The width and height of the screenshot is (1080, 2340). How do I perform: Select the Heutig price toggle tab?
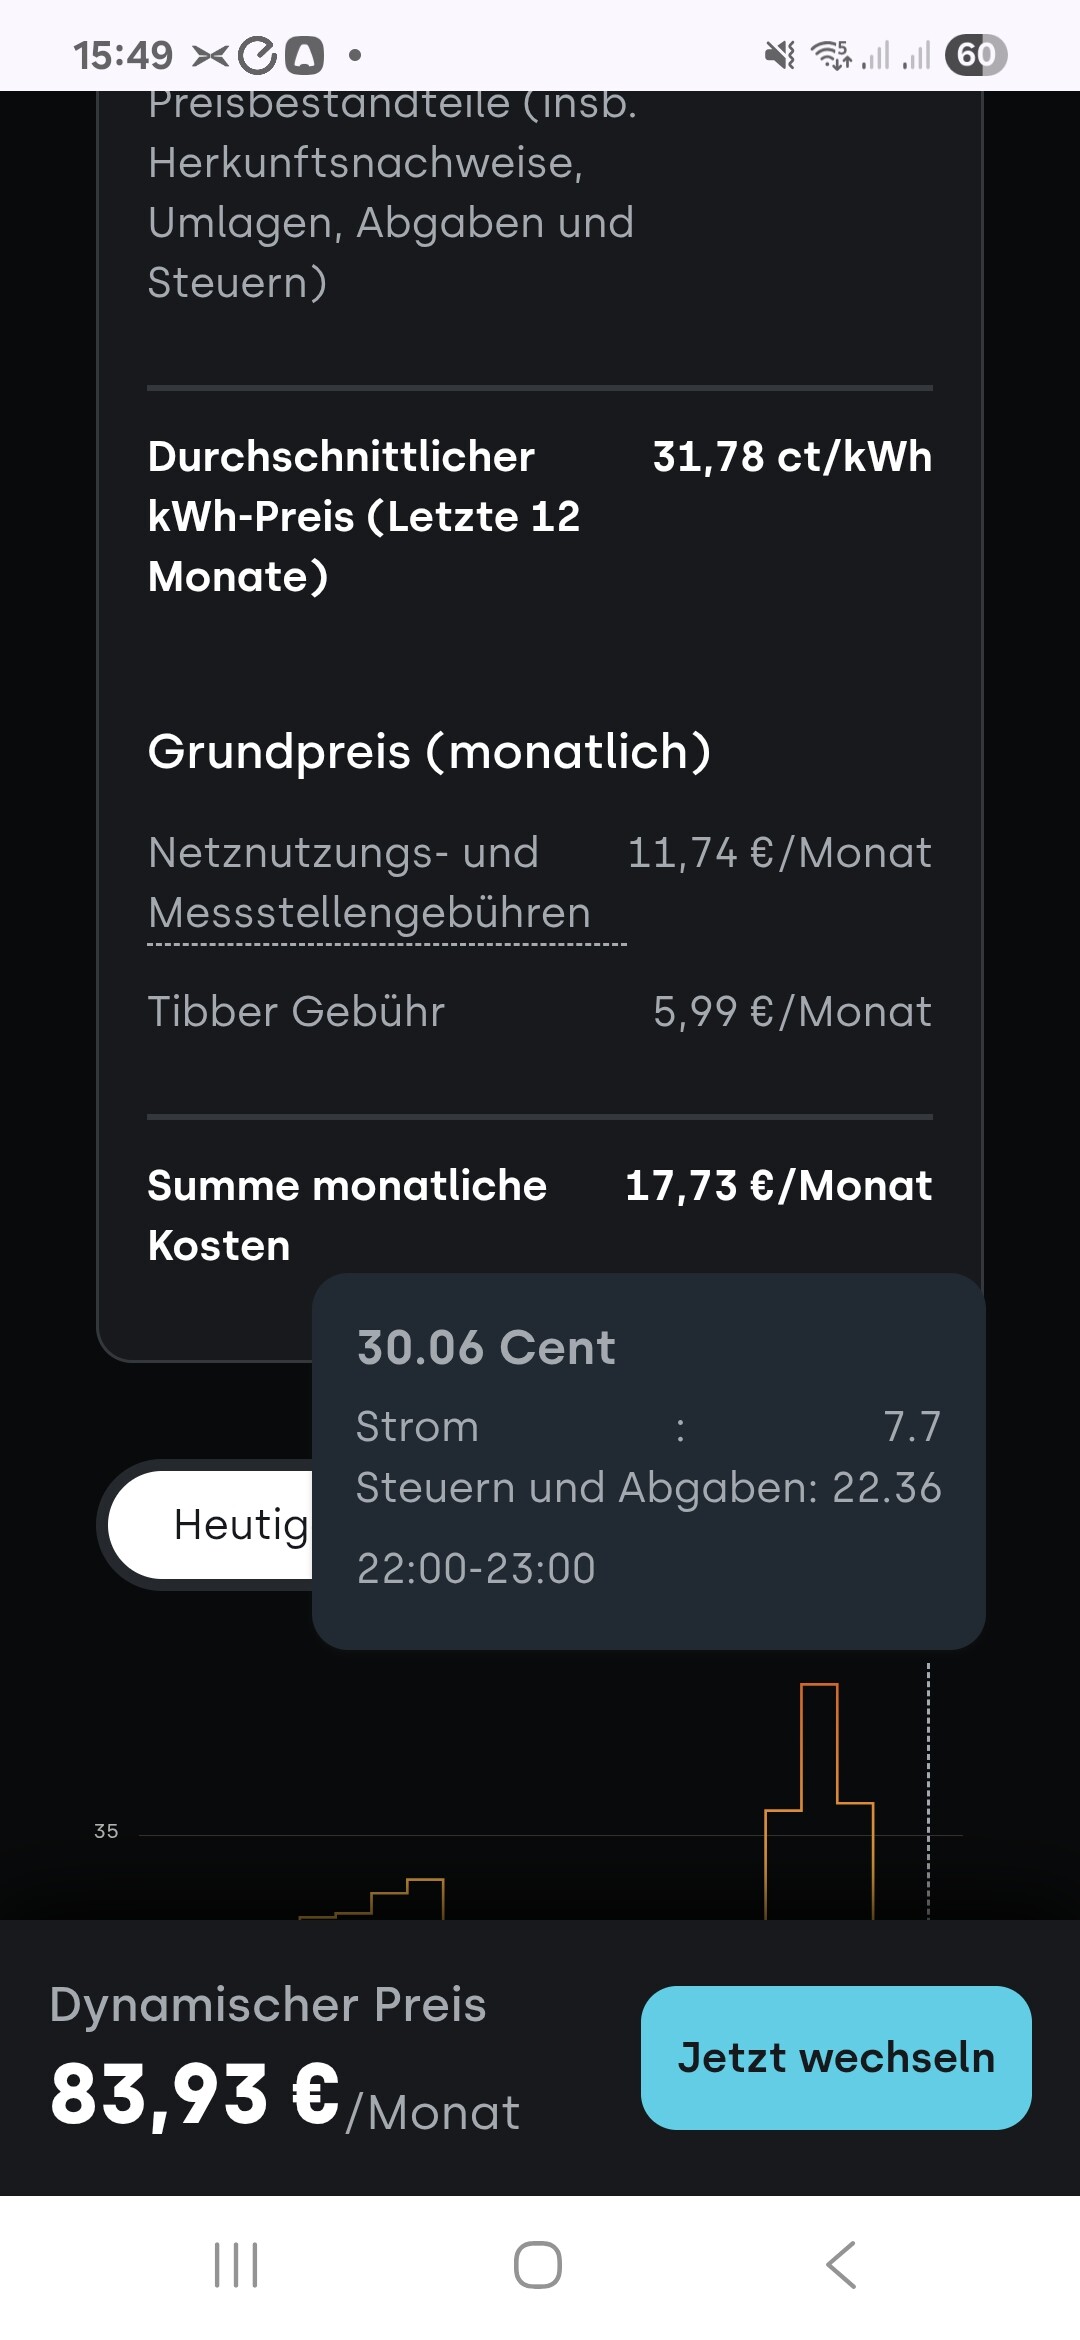[215, 1524]
